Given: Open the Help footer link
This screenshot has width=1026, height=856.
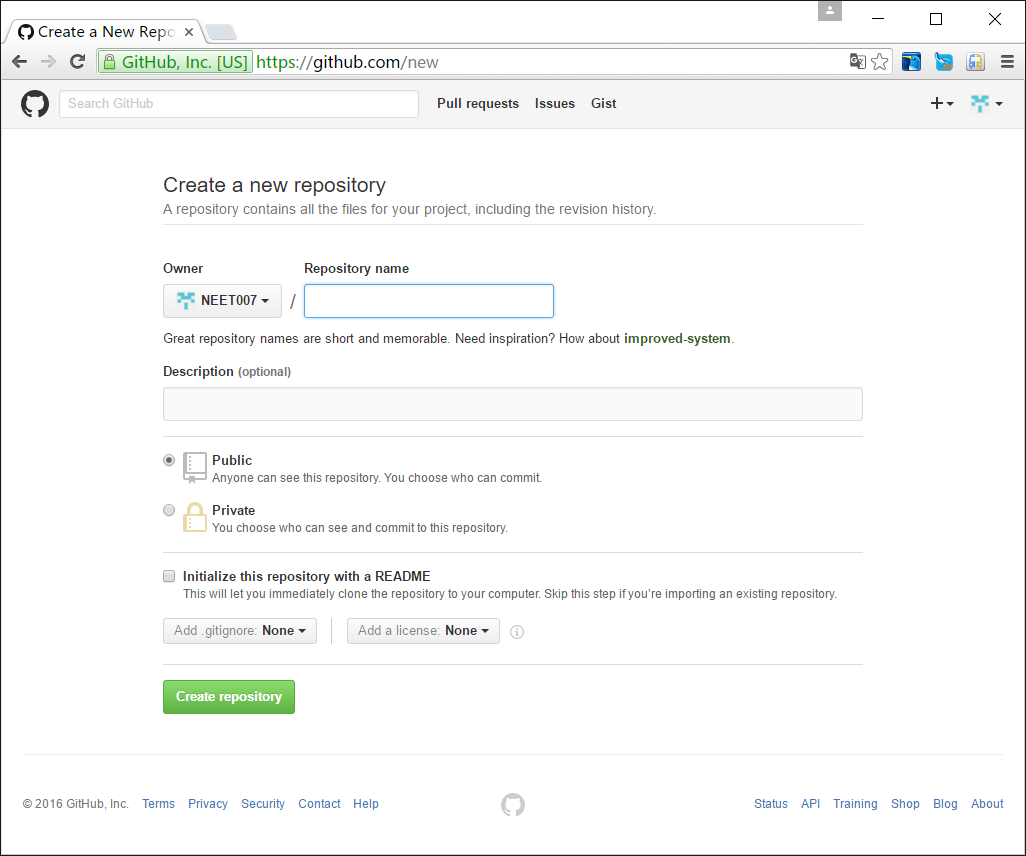Looking at the screenshot, I should 366,804.
